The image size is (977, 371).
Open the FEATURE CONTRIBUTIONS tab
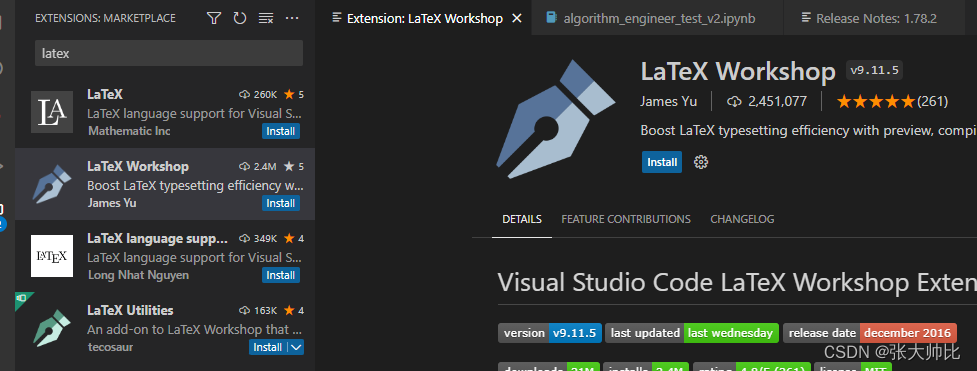pyautogui.click(x=626, y=219)
